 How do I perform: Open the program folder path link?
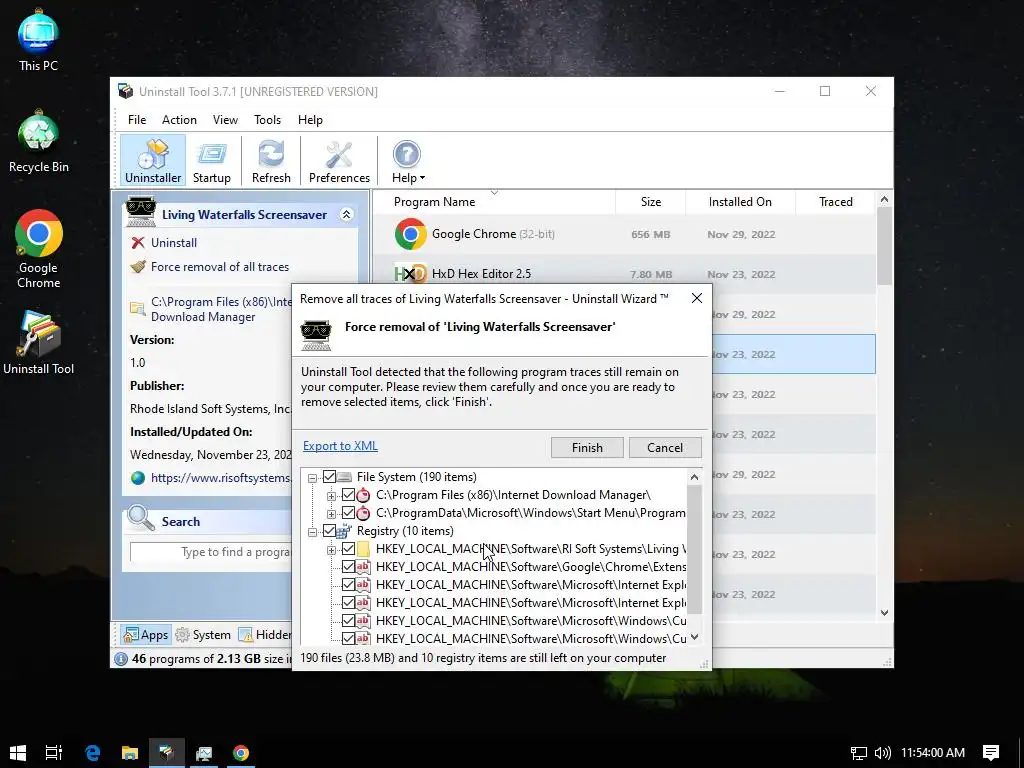click(x=221, y=309)
